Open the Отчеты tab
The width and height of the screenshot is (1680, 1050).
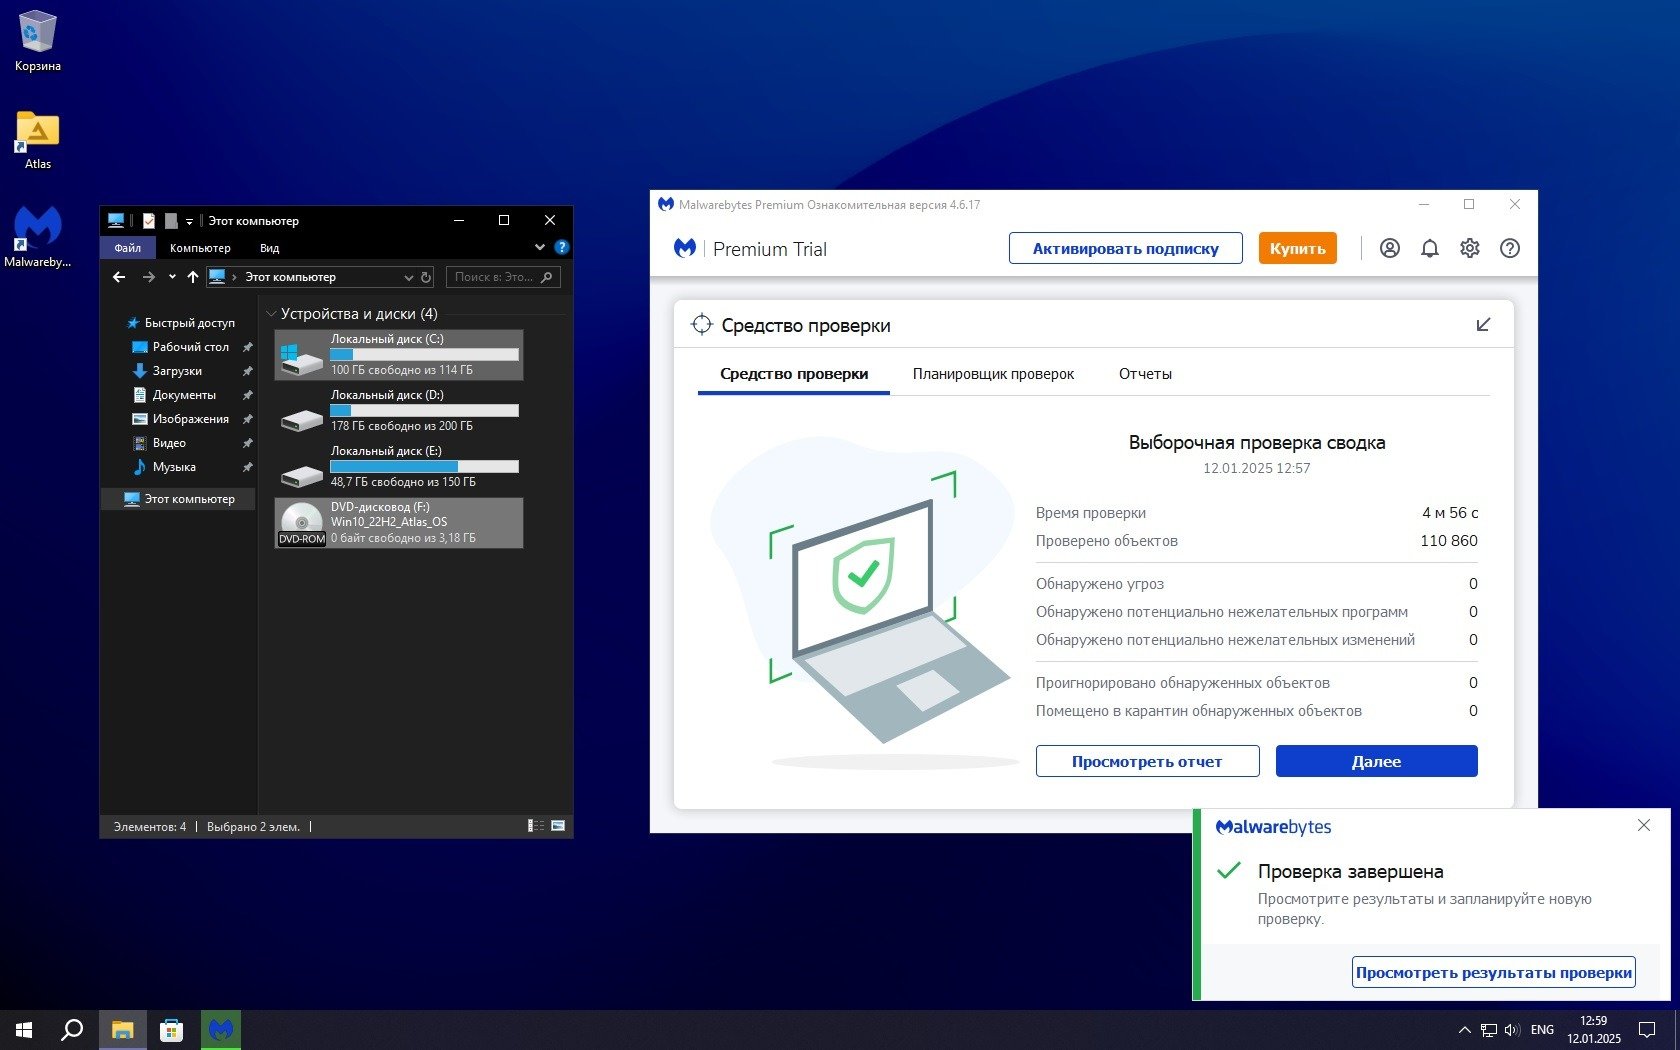(1145, 374)
